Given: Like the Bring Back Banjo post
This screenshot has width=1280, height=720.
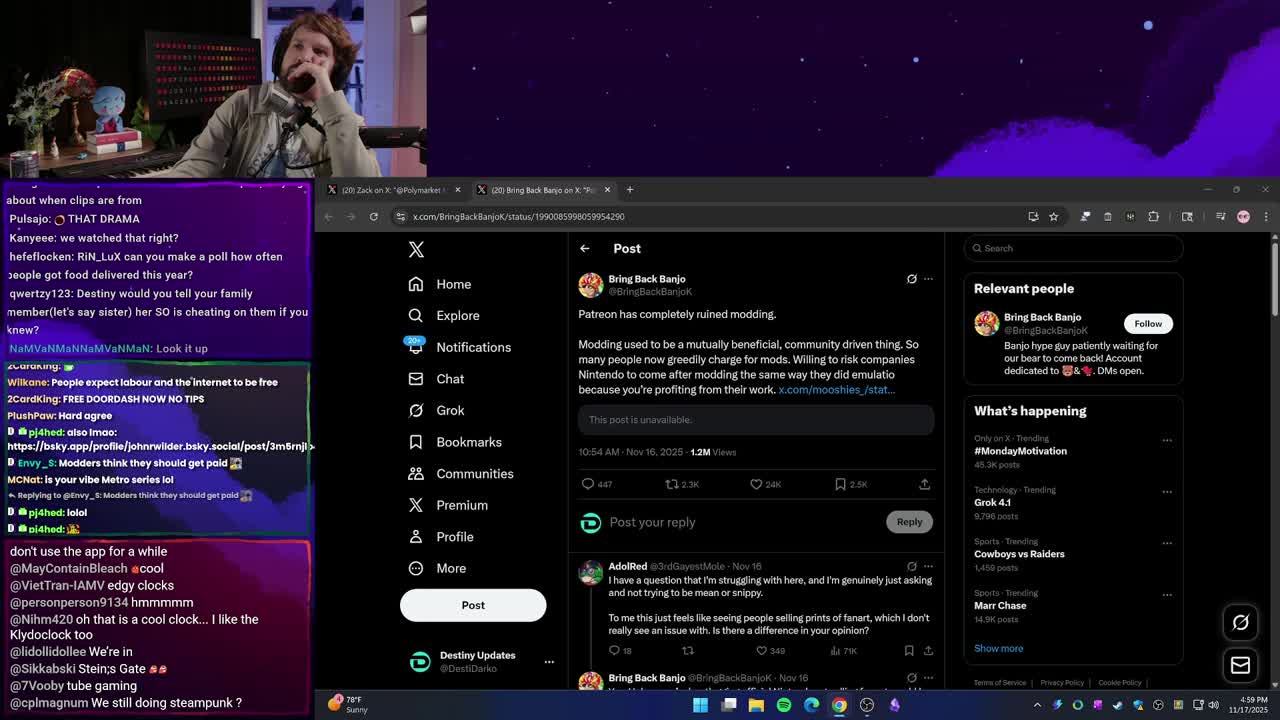Looking at the screenshot, I should 757,484.
